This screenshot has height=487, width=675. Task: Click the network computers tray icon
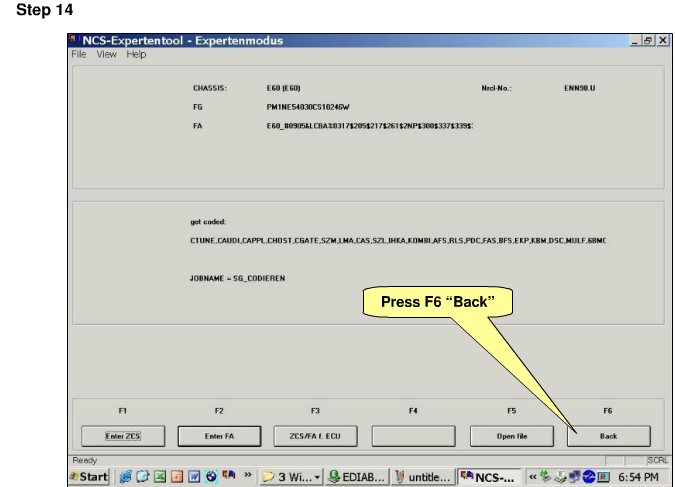point(574,477)
